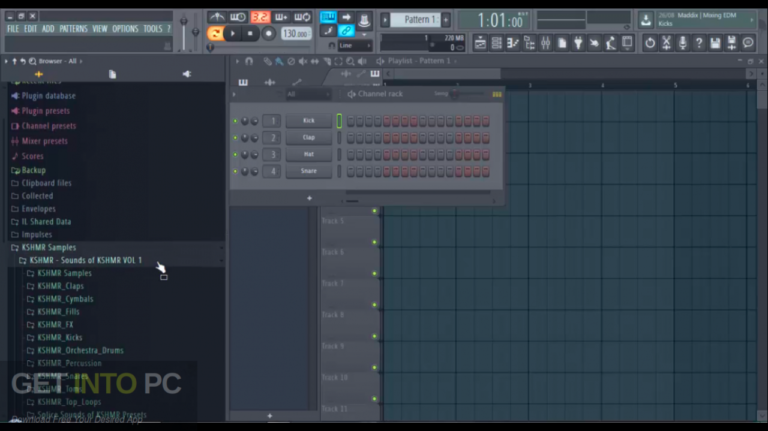Click the Clap channel button

309,138
